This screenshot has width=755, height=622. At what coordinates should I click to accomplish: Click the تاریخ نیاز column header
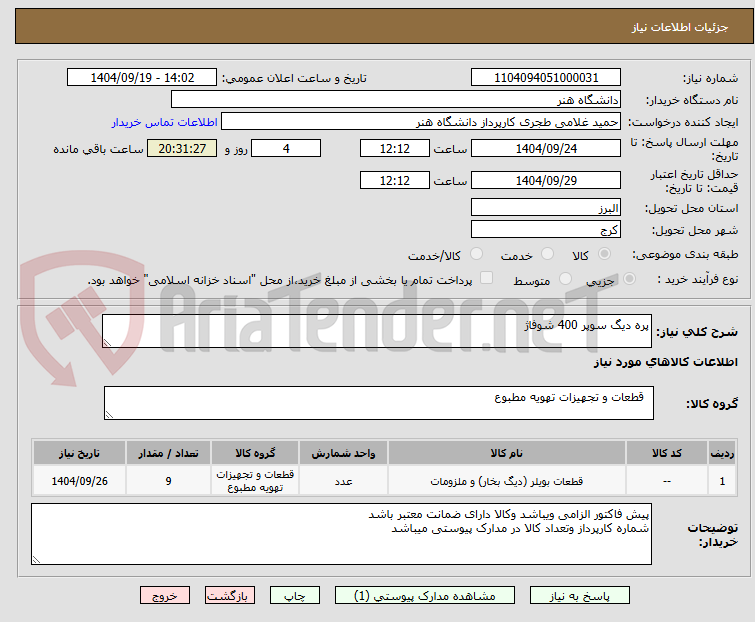coord(79,453)
